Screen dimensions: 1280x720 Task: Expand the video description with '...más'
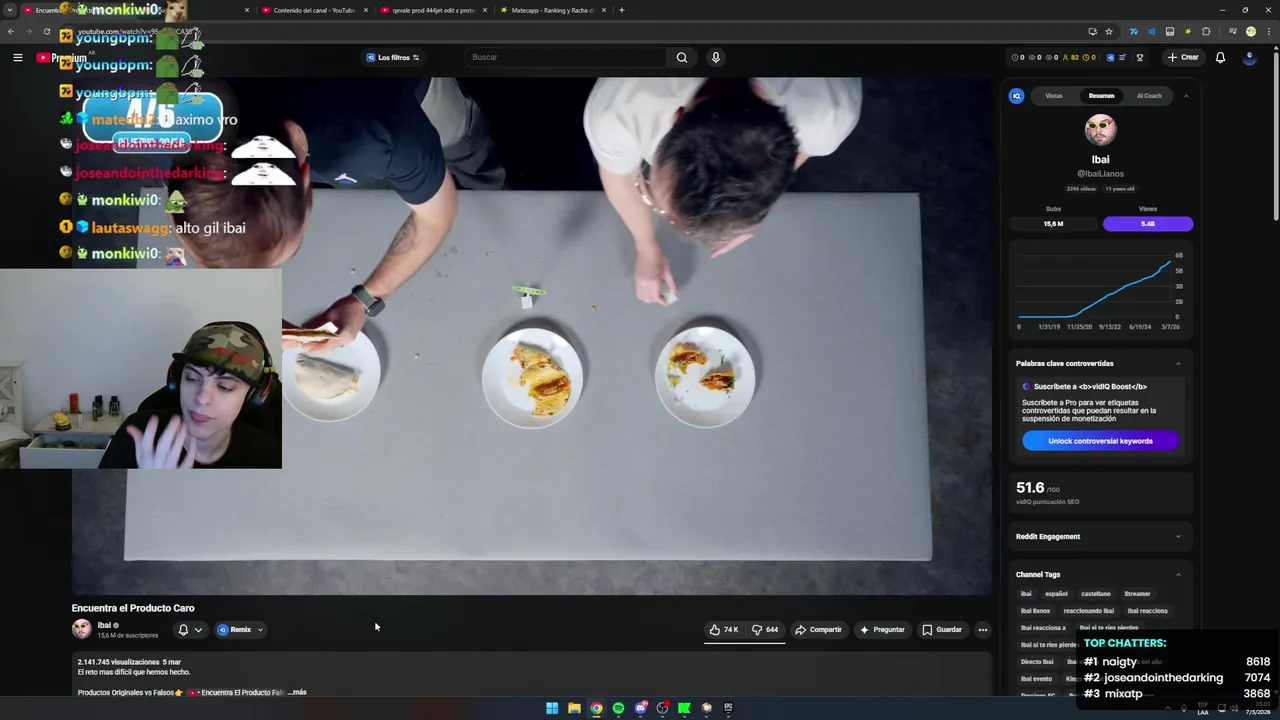tap(297, 692)
